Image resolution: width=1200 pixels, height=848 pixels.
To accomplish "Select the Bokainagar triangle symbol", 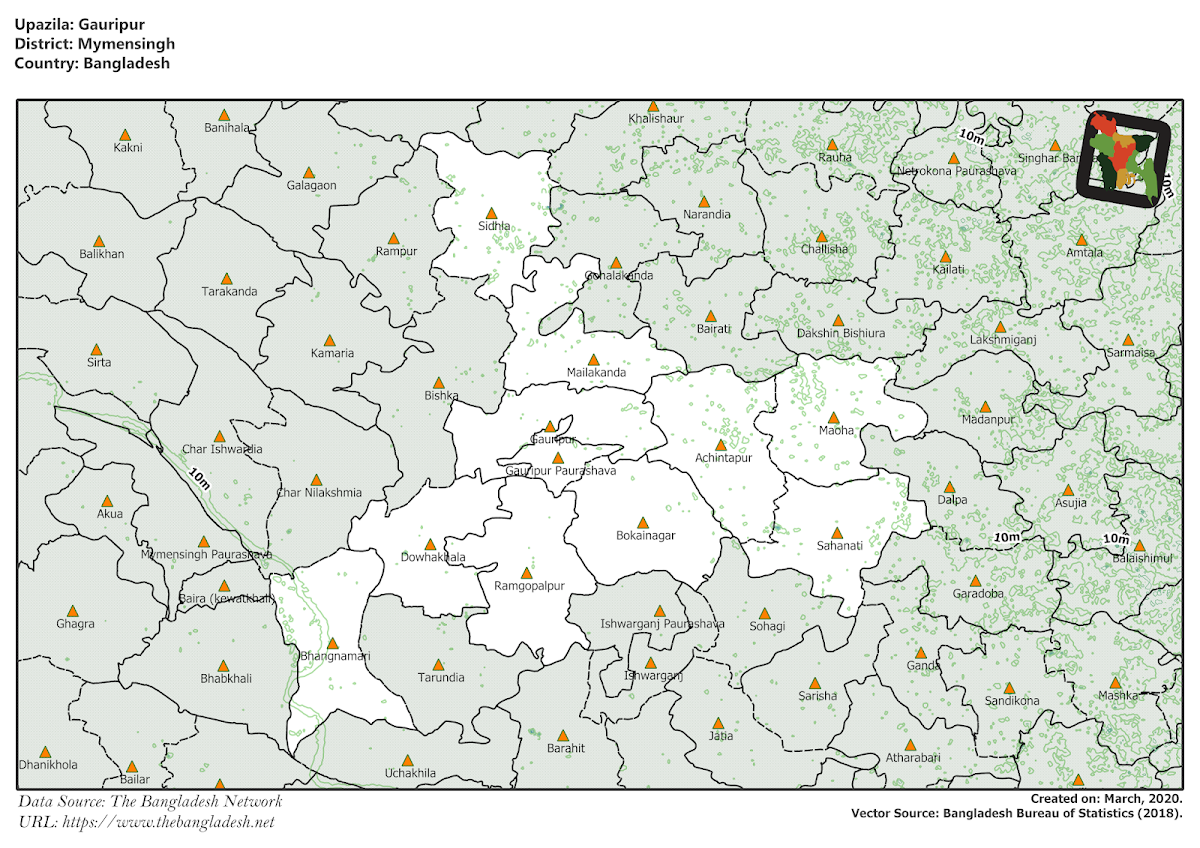I will pos(644,520).
